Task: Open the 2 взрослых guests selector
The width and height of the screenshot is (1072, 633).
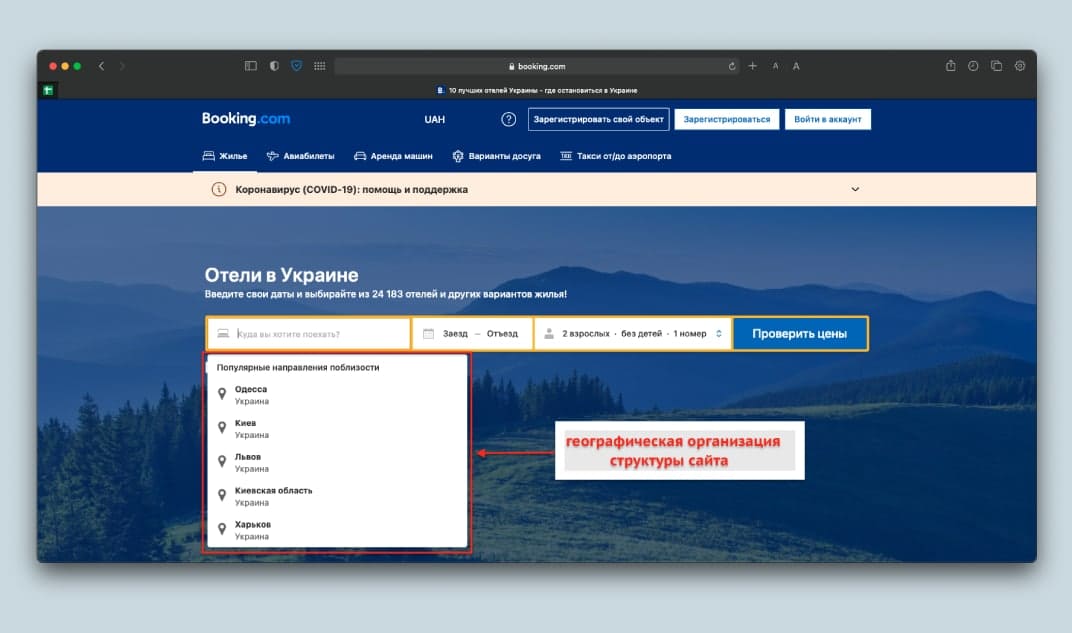Action: pos(633,334)
